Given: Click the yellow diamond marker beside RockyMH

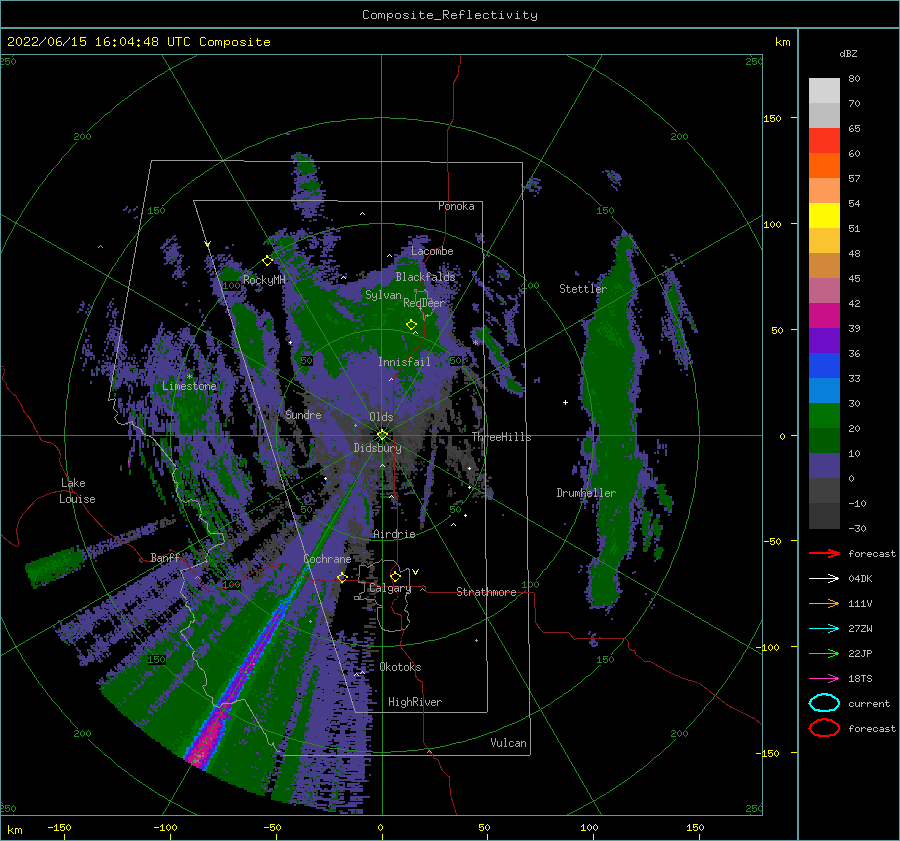Looking at the screenshot, I should coord(267,261).
